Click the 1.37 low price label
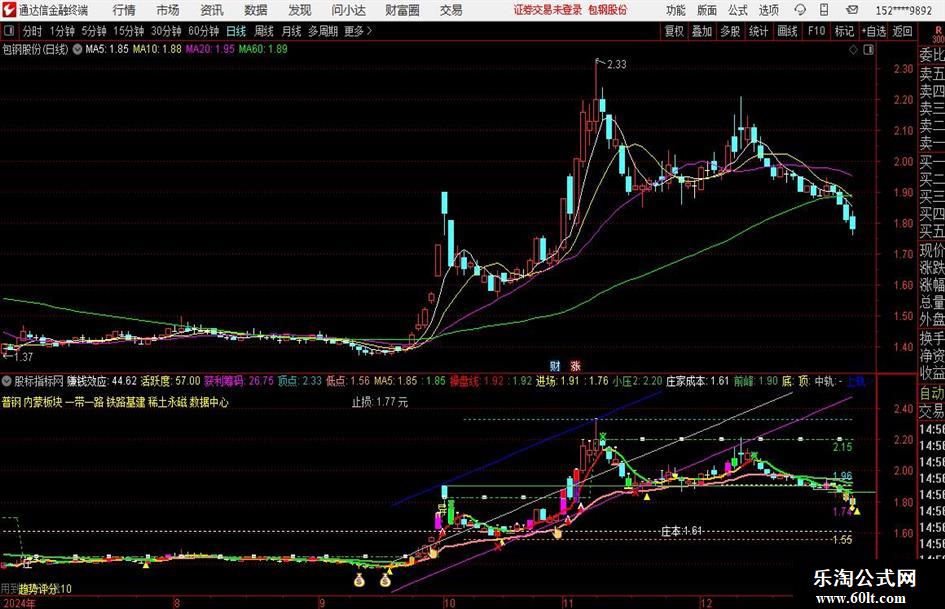This screenshot has width=945, height=609. coord(22,357)
